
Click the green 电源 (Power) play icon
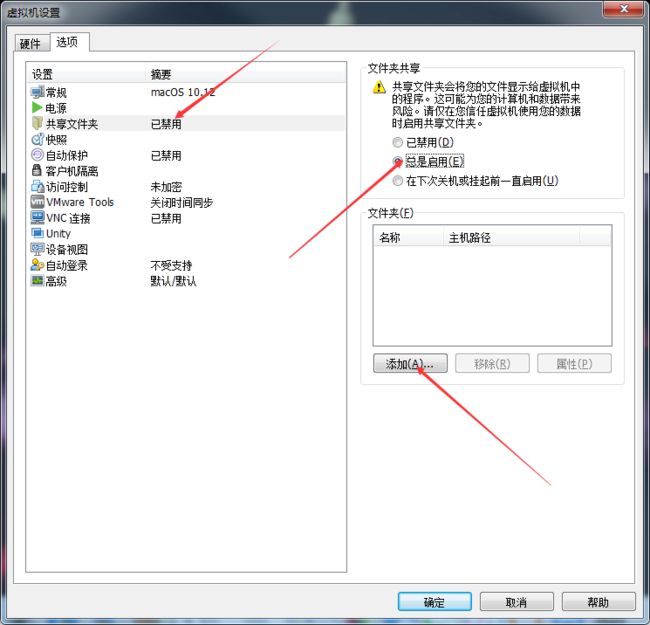click(x=37, y=108)
